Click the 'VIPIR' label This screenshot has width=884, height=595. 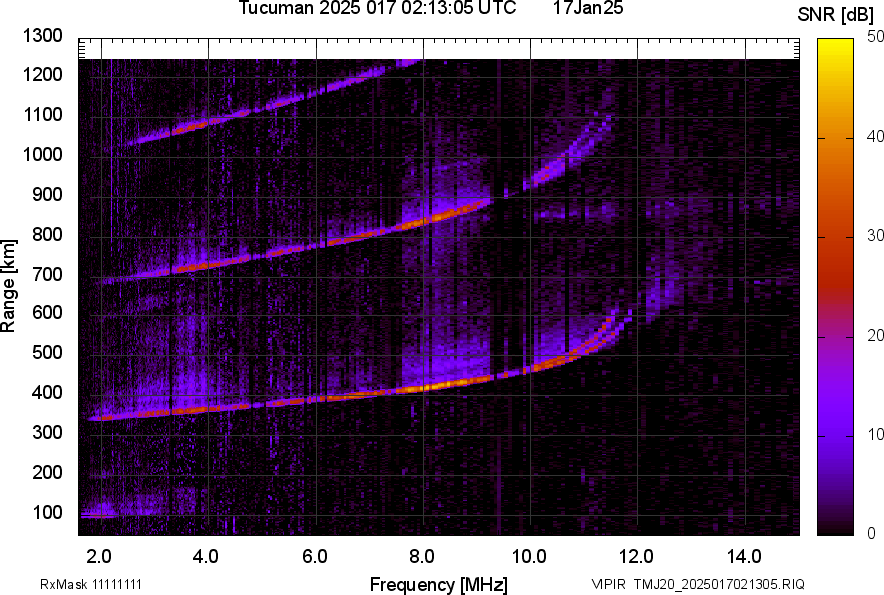click(x=608, y=584)
